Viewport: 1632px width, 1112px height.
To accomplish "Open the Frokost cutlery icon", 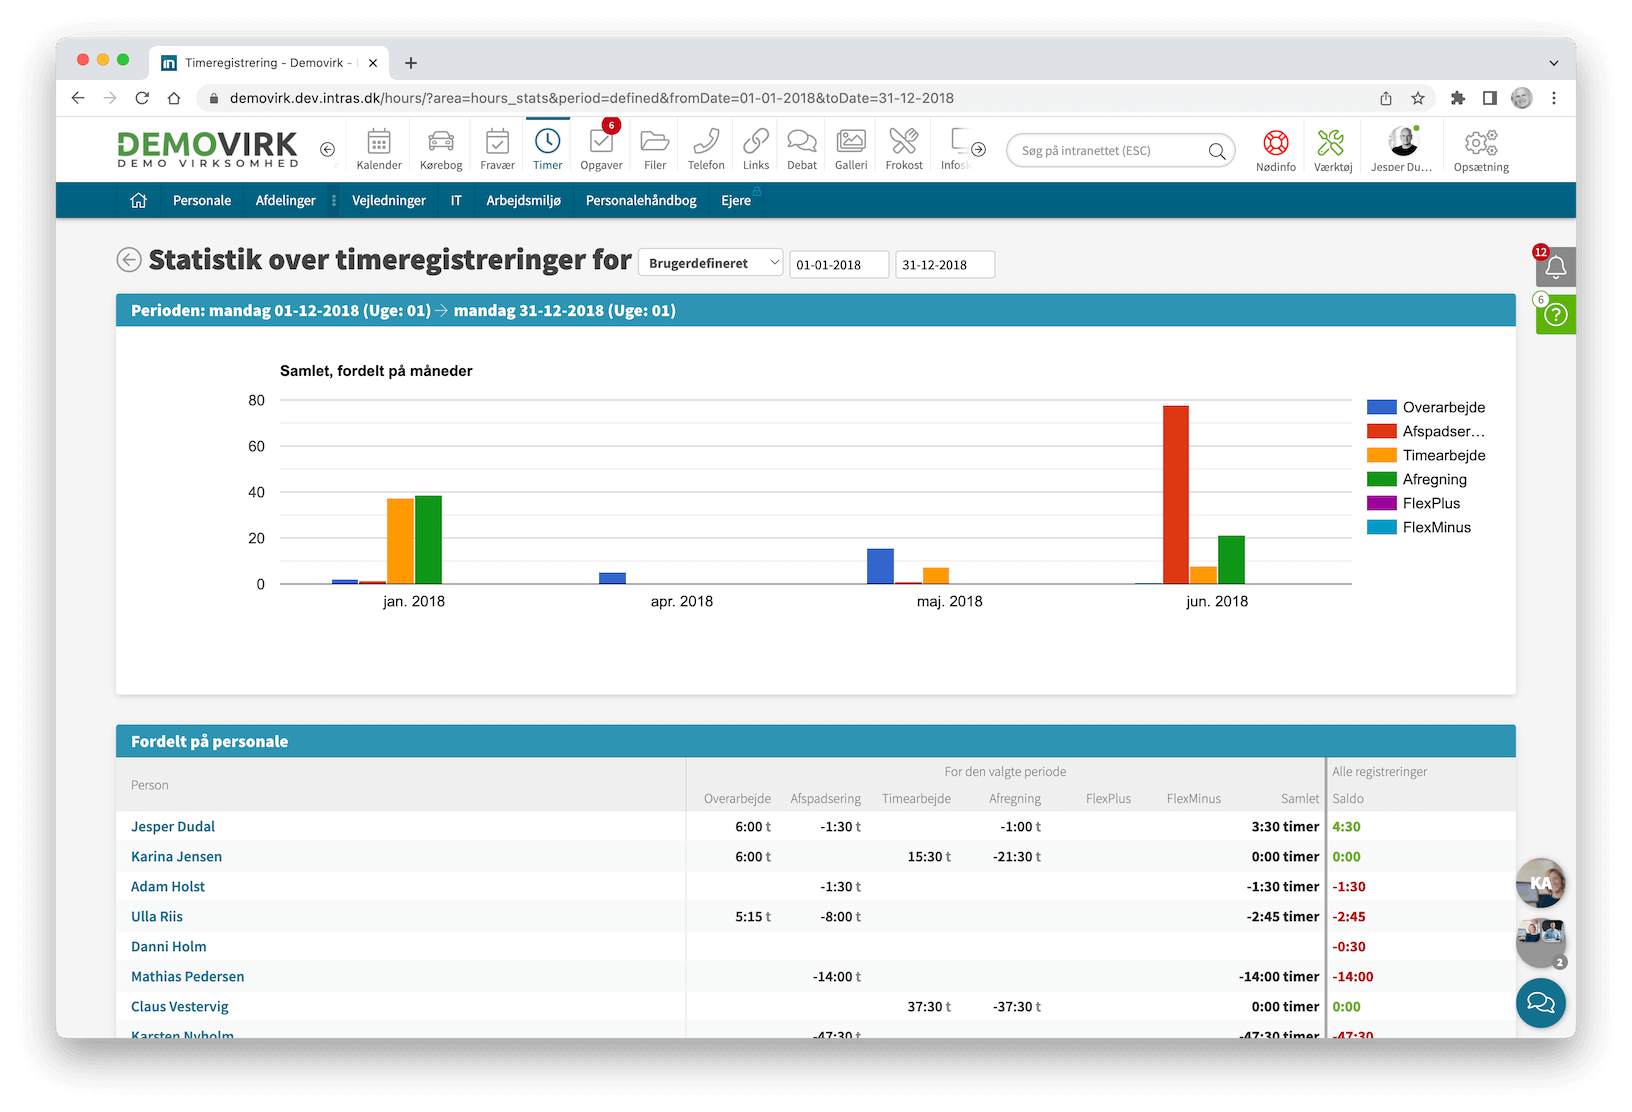I will 904,149.
